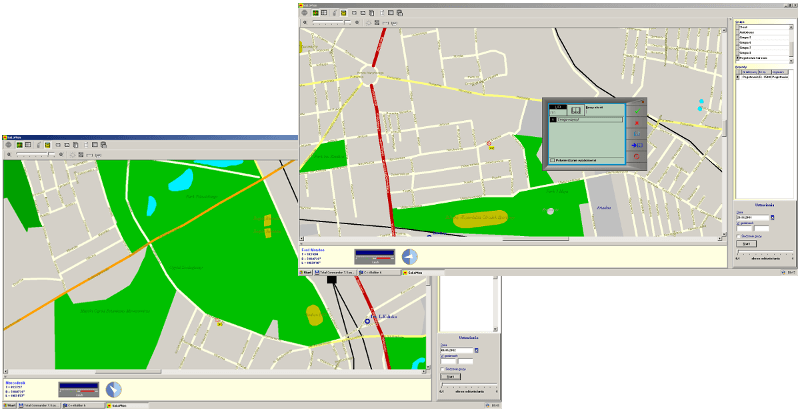Click zoom slider track in upper-right window
The image size is (800, 410).
click(x=332, y=22)
